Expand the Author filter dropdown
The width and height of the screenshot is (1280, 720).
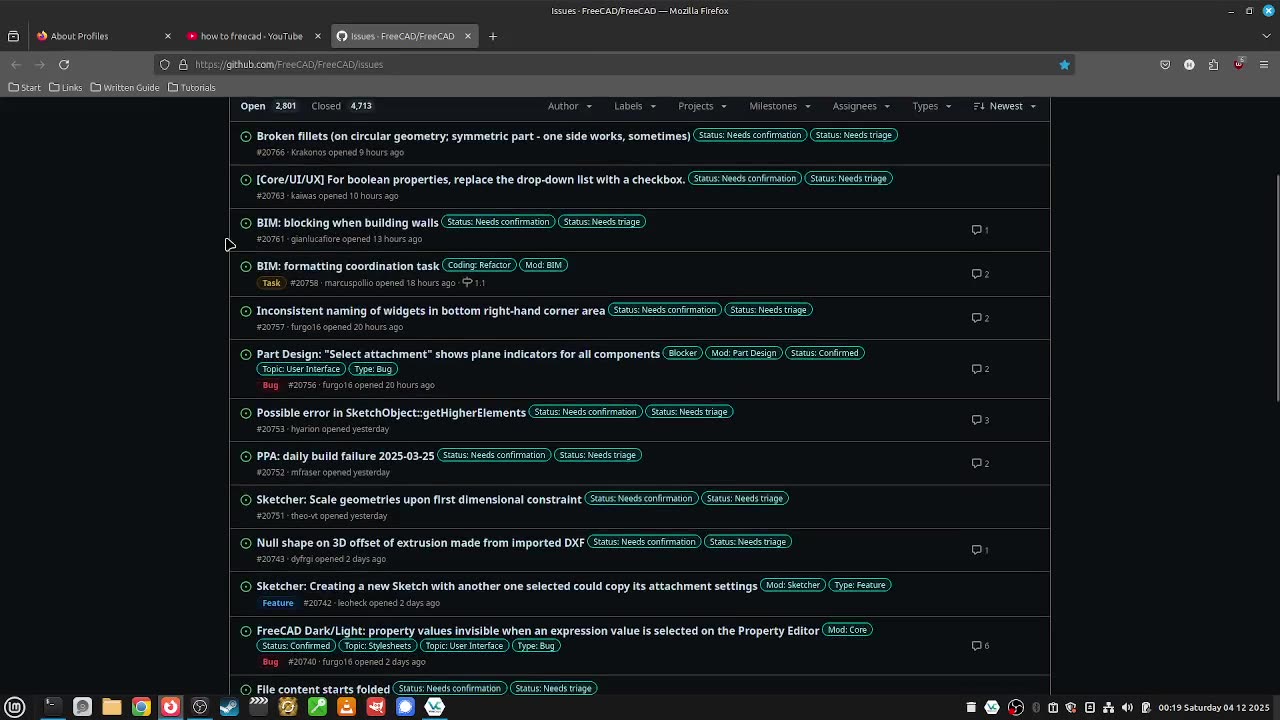pyautogui.click(x=570, y=106)
